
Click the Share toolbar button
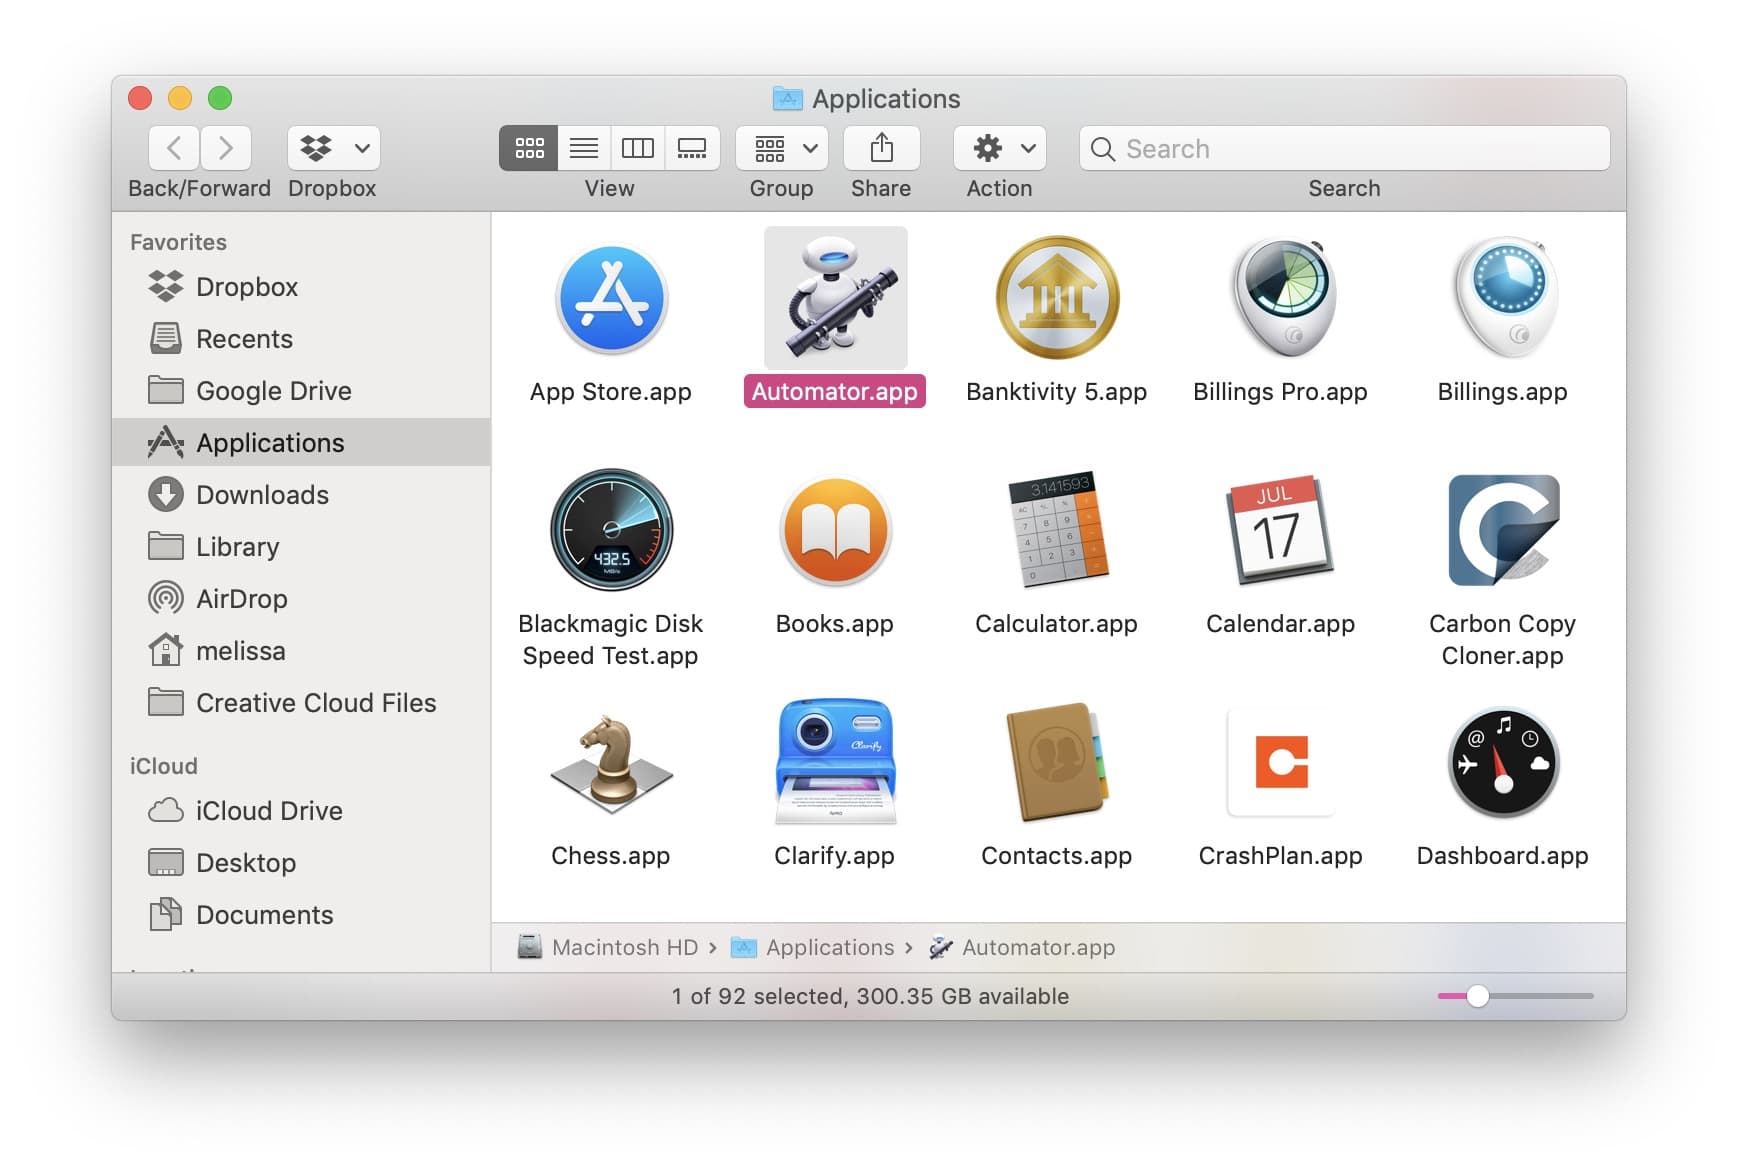click(881, 148)
